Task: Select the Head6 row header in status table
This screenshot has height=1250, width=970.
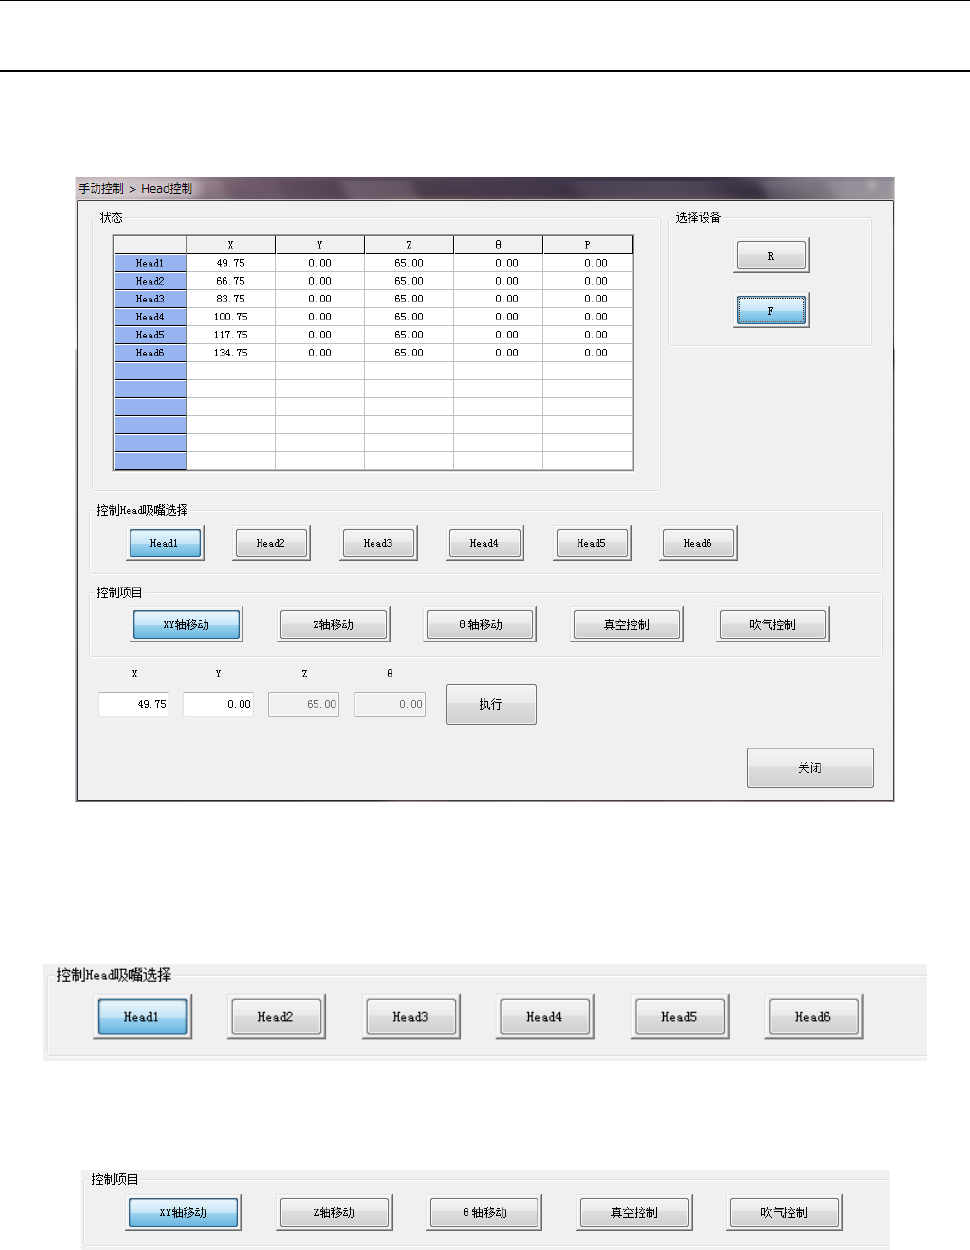Action: 150,353
